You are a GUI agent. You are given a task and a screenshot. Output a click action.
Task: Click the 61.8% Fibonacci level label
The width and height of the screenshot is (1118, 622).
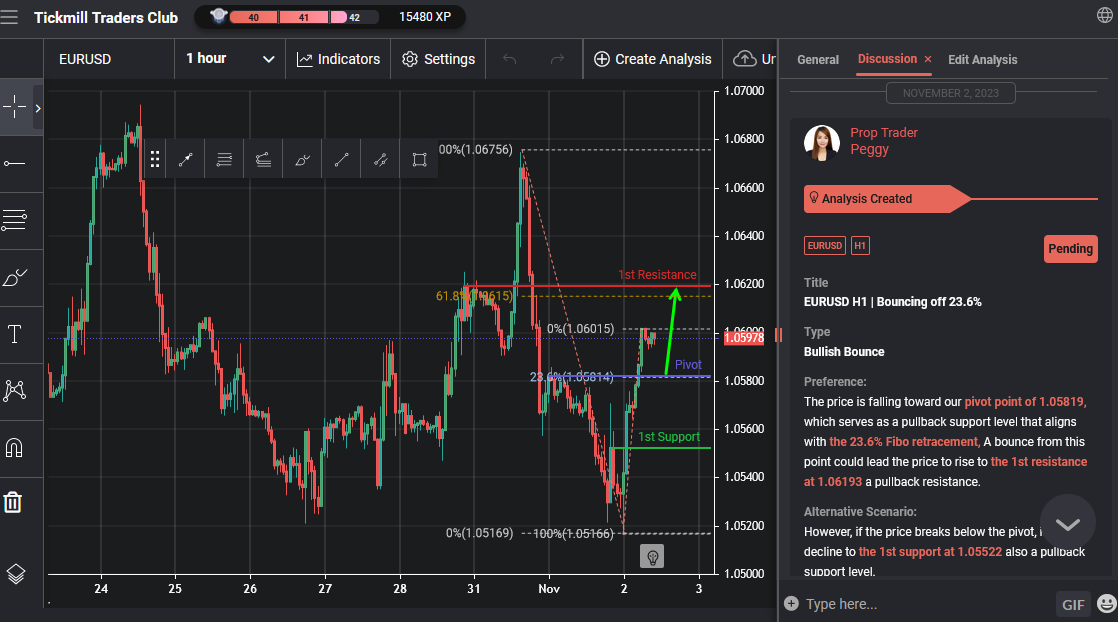coord(473,295)
